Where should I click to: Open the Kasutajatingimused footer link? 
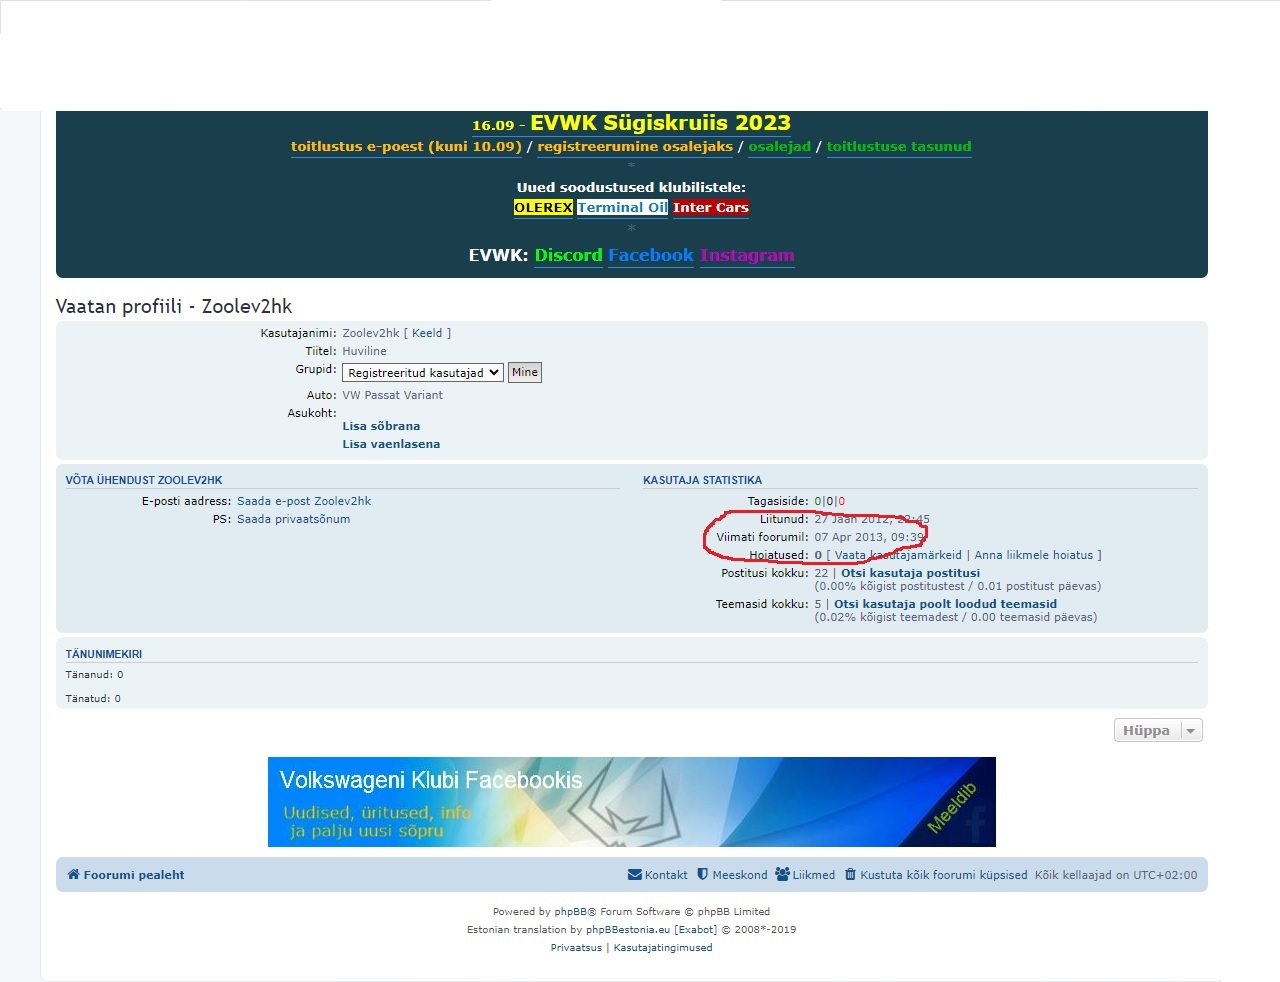point(662,948)
